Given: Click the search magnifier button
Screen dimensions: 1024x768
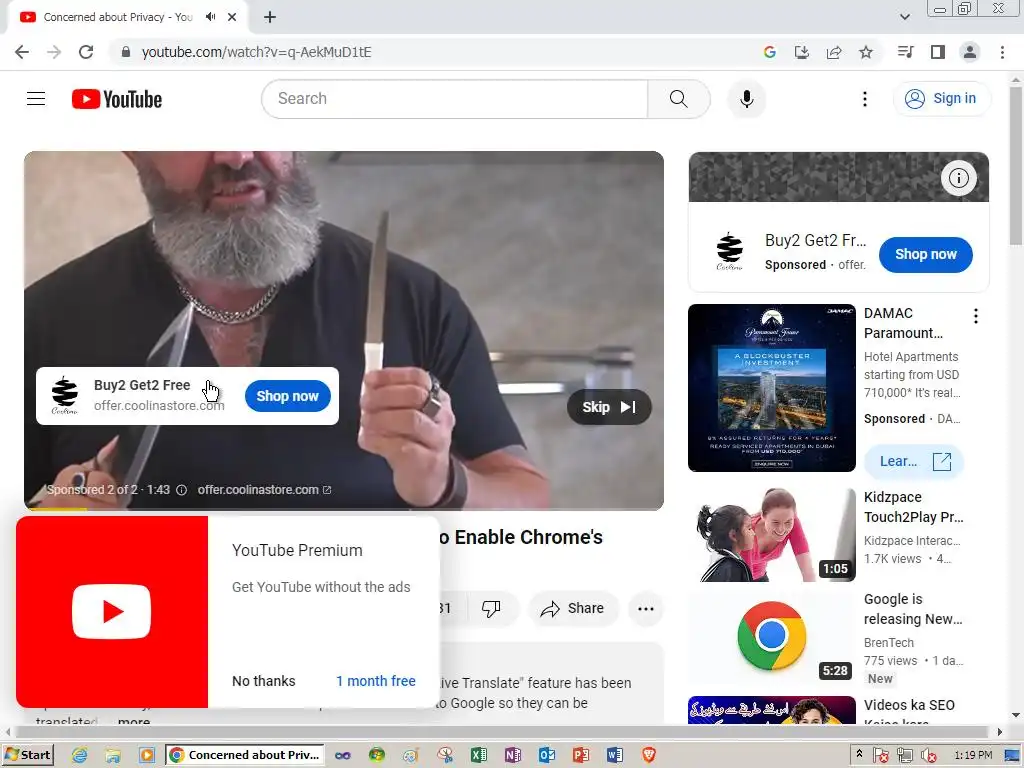Looking at the screenshot, I should point(679,99).
